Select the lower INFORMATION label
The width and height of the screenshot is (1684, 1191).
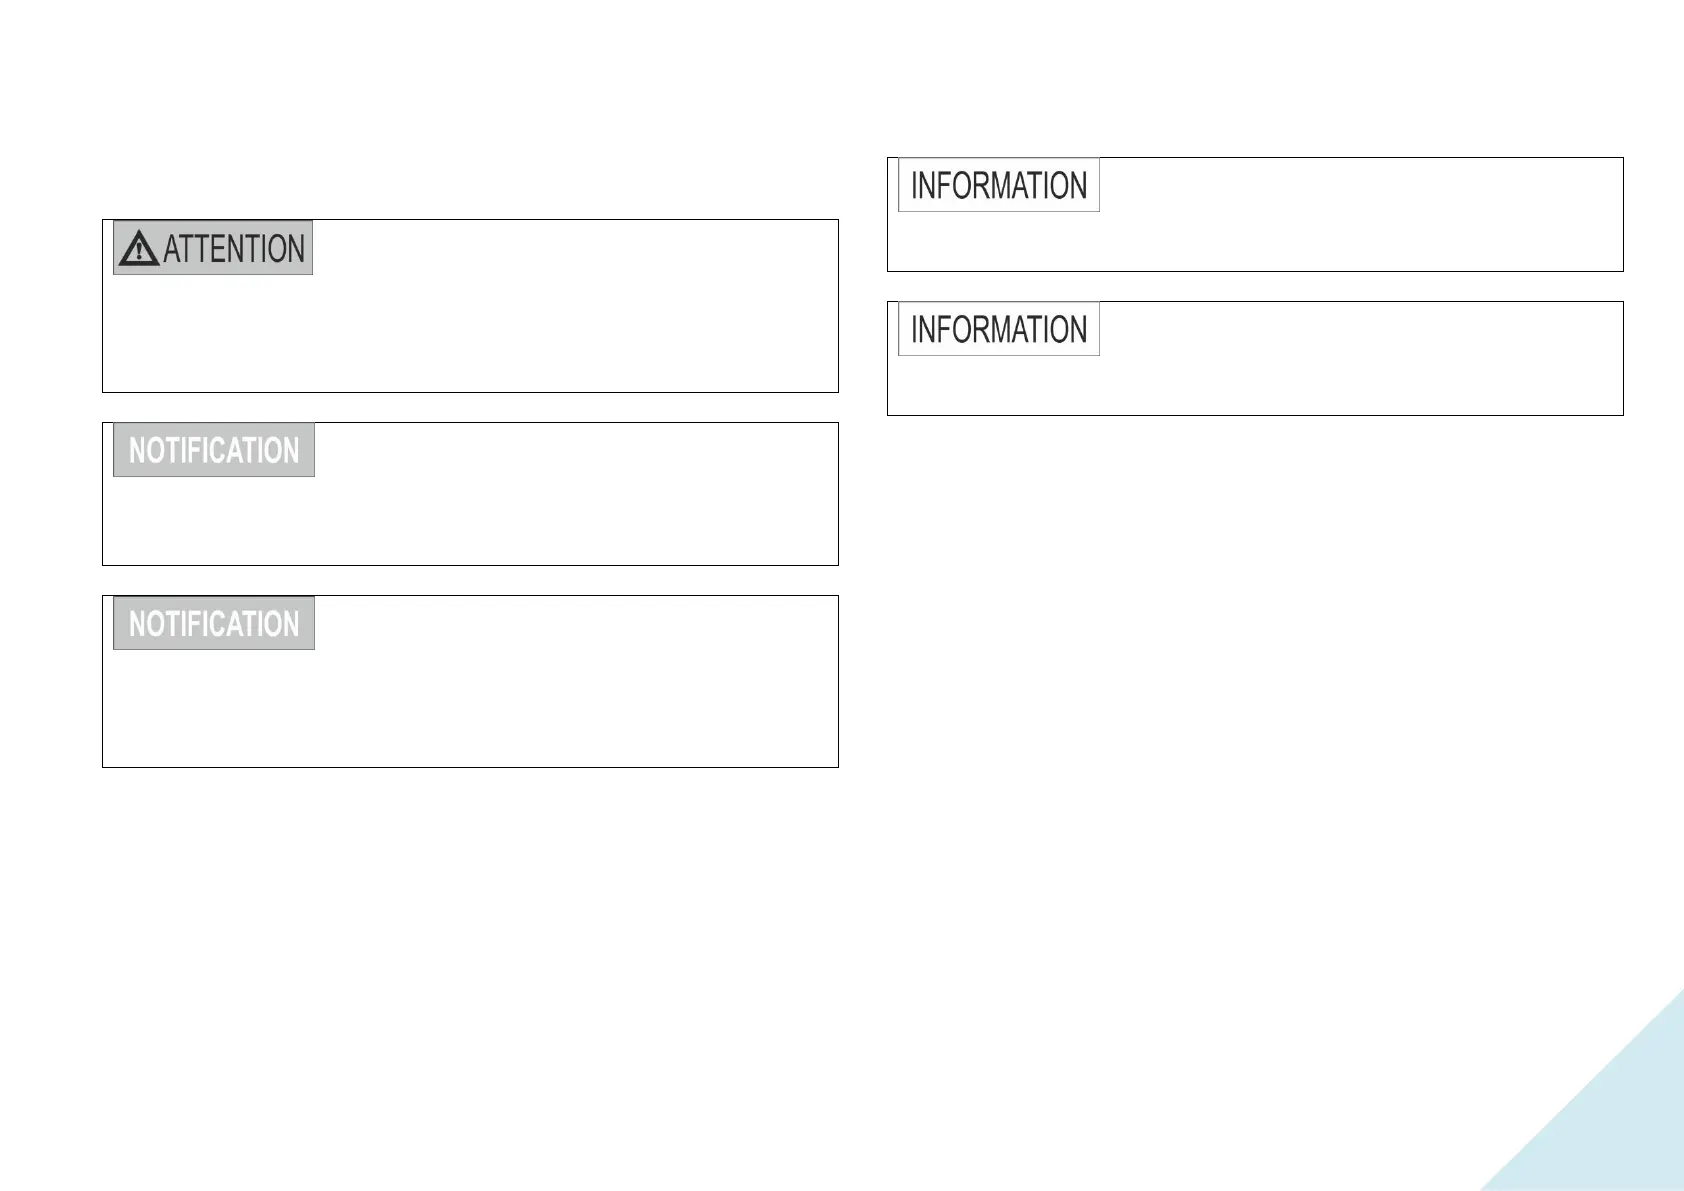pos(999,329)
